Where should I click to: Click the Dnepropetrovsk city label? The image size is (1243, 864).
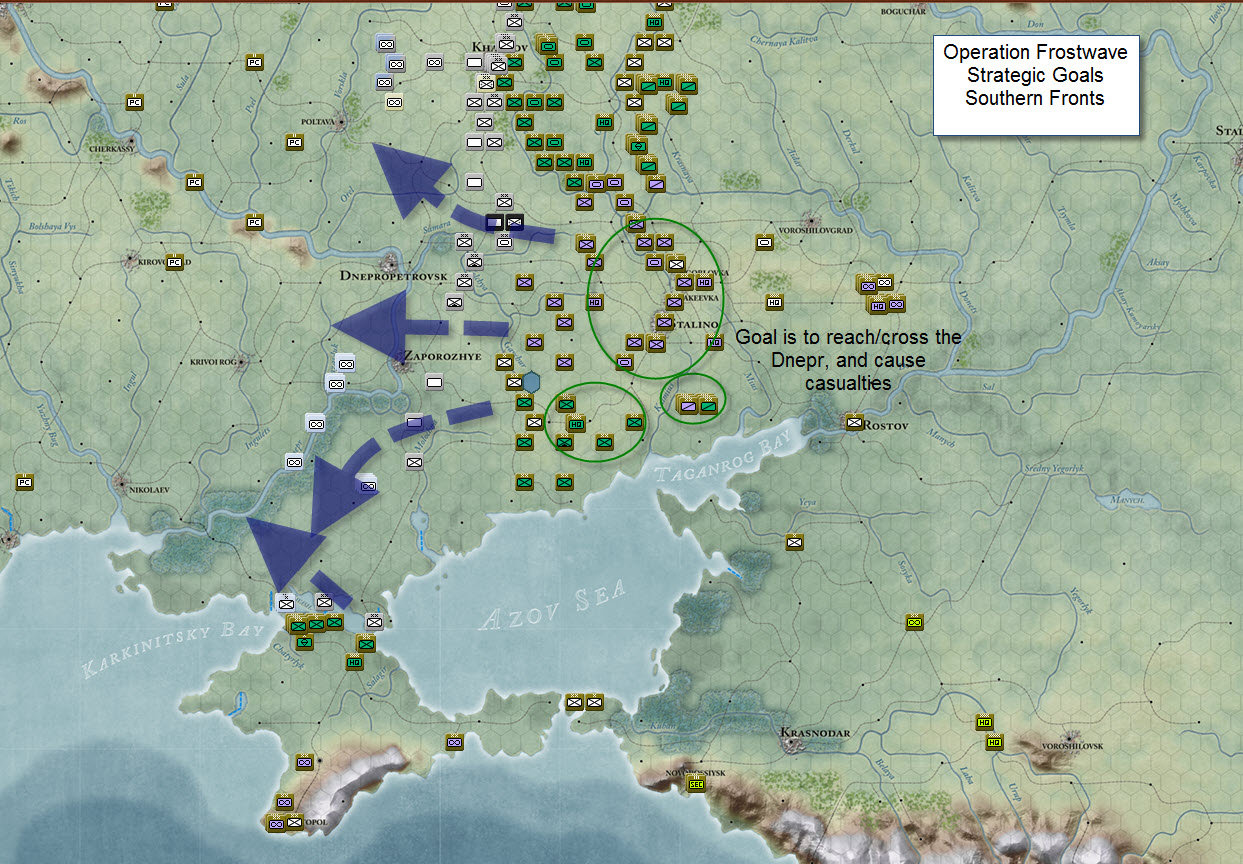392,275
